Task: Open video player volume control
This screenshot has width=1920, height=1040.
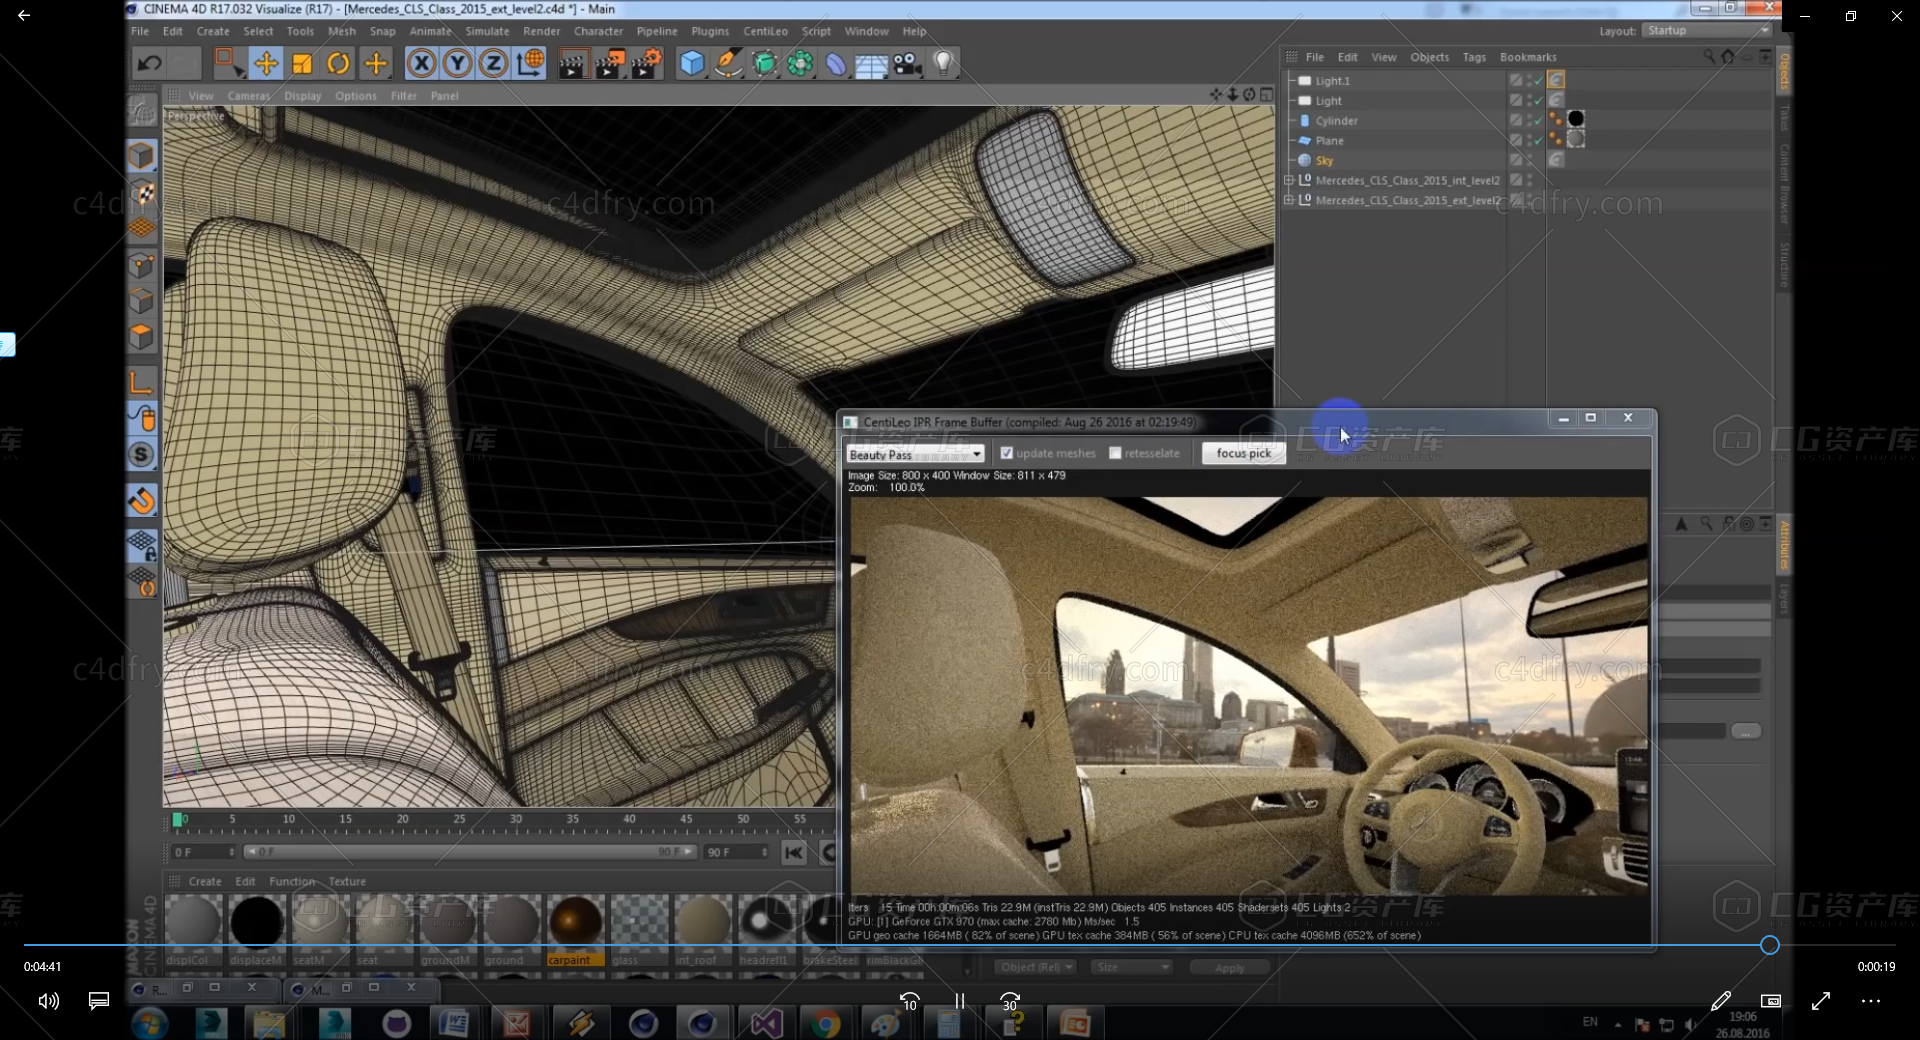Action: (x=49, y=1001)
